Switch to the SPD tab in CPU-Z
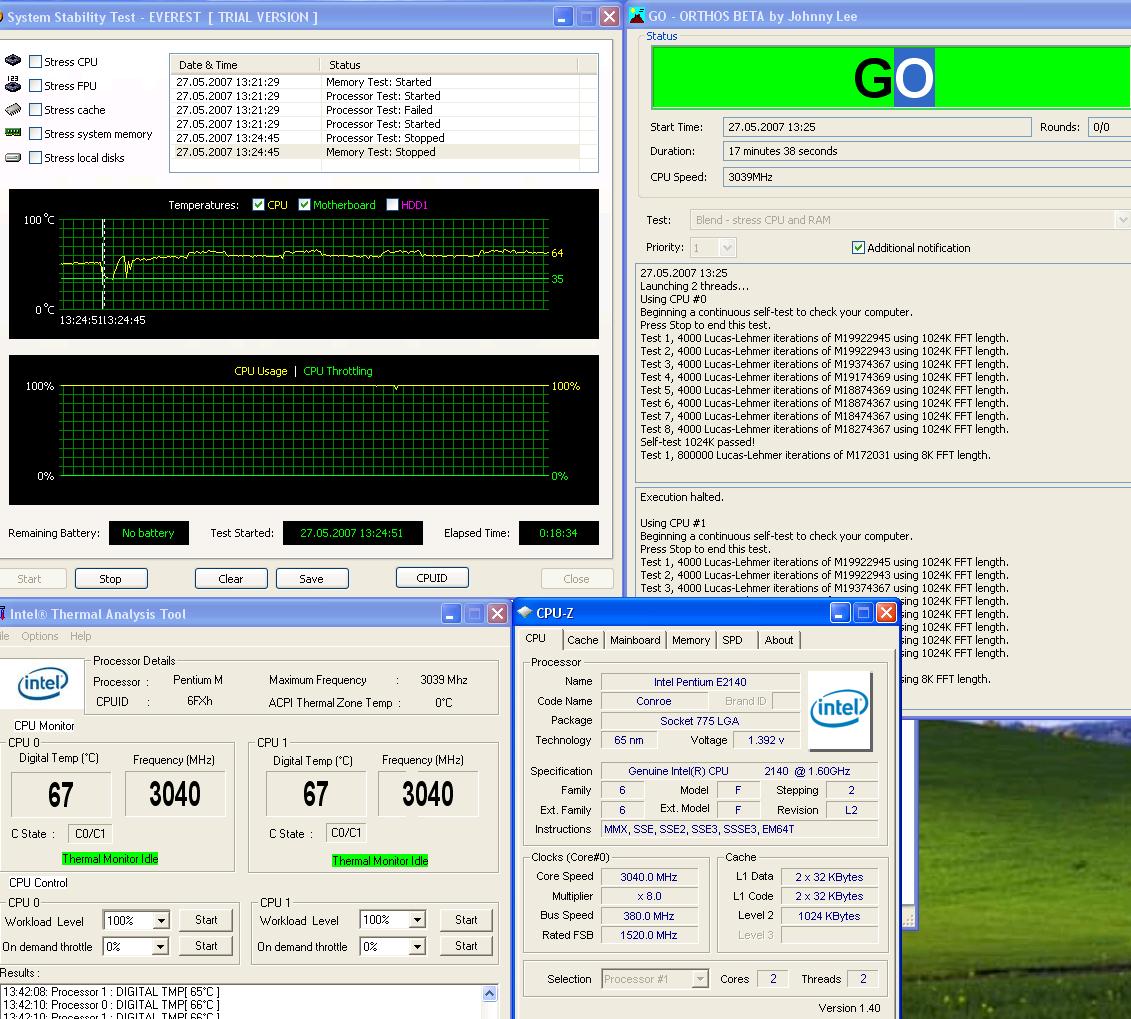 point(732,640)
